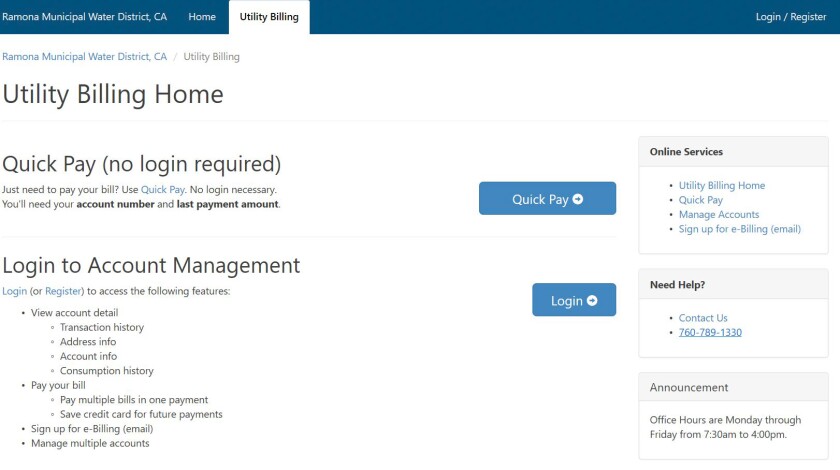The image size is (840, 470).
Task: Click the Announcement panel header
Action: pos(689,387)
